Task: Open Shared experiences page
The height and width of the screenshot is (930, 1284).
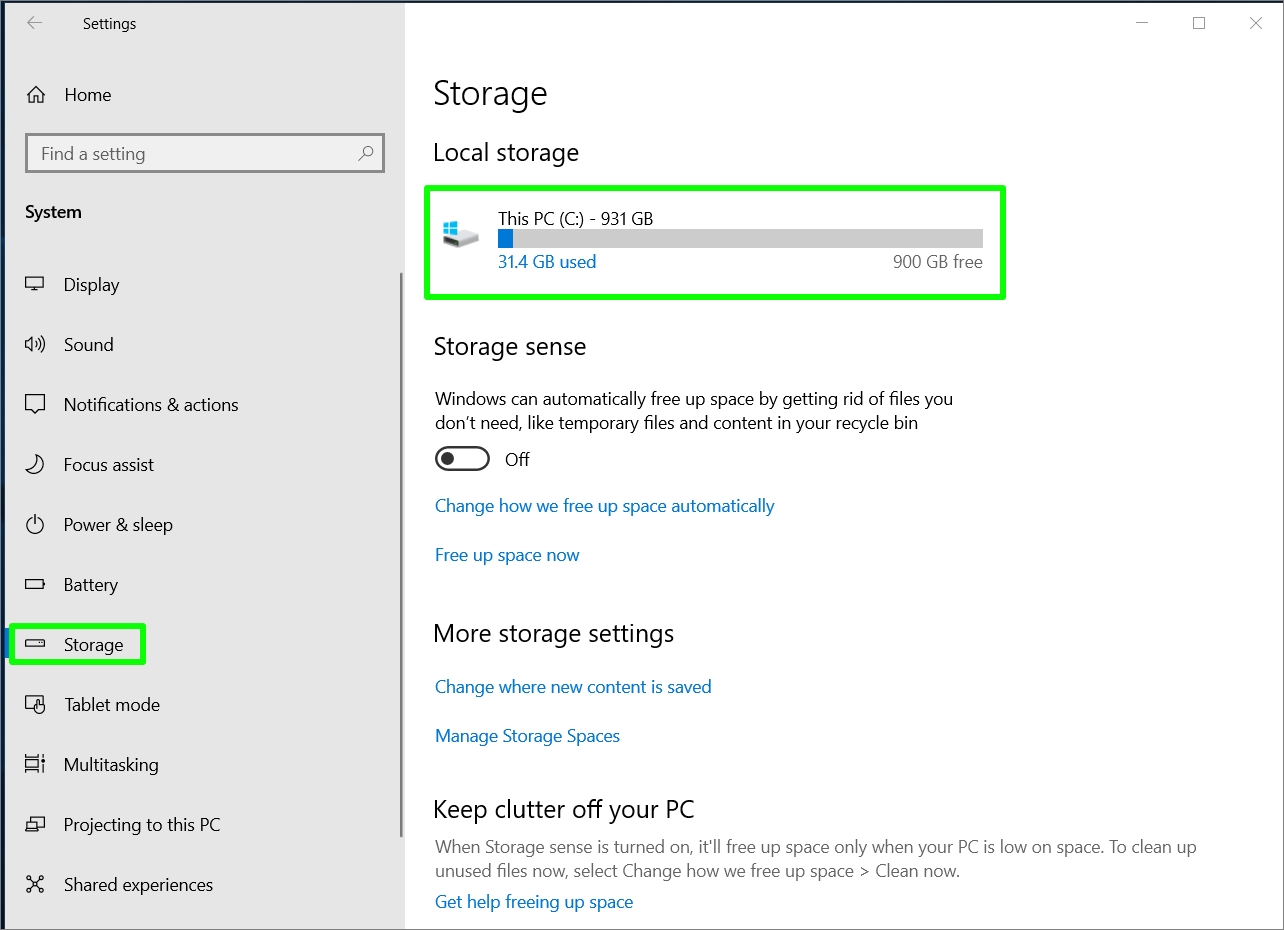Action: pos(138,885)
